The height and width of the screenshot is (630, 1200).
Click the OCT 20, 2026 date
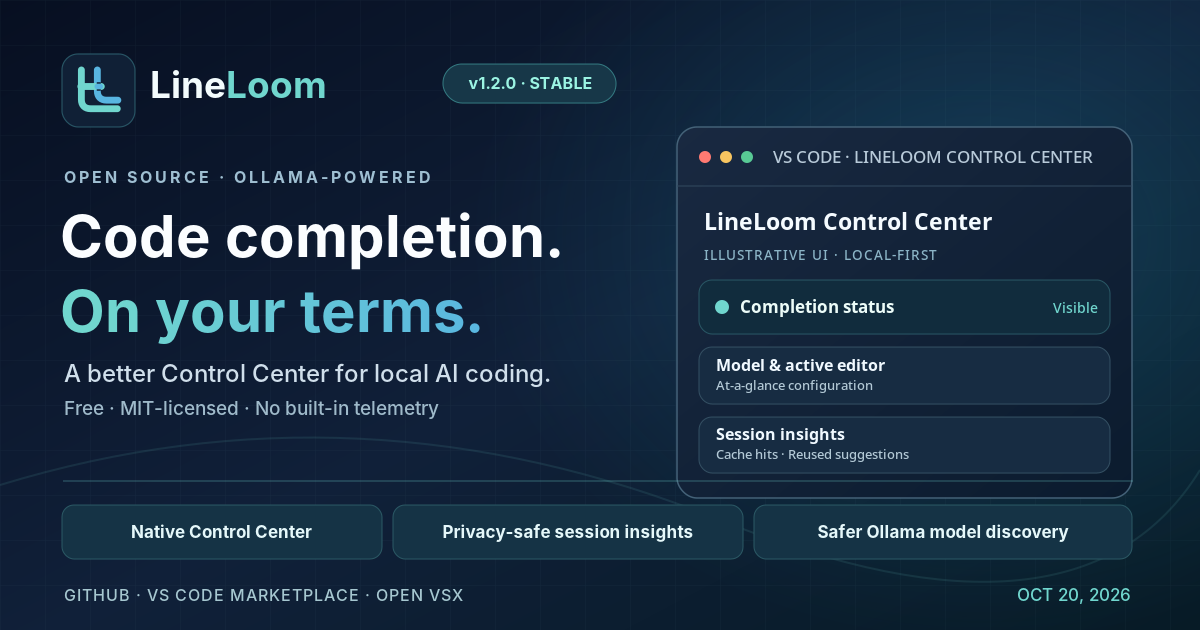pos(1073,595)
